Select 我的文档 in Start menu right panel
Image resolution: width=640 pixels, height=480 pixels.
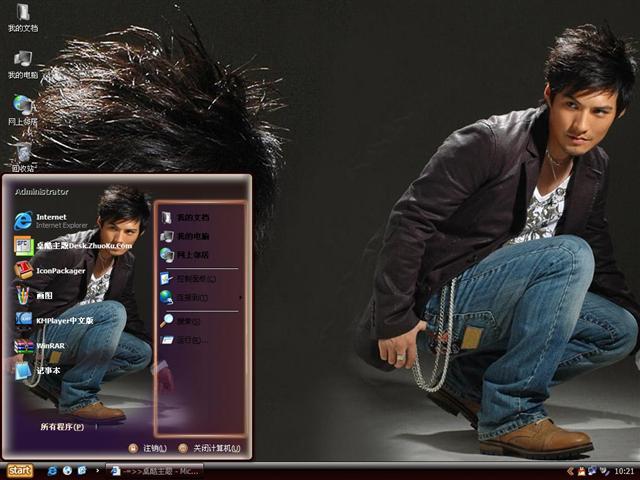coord(192,217)
